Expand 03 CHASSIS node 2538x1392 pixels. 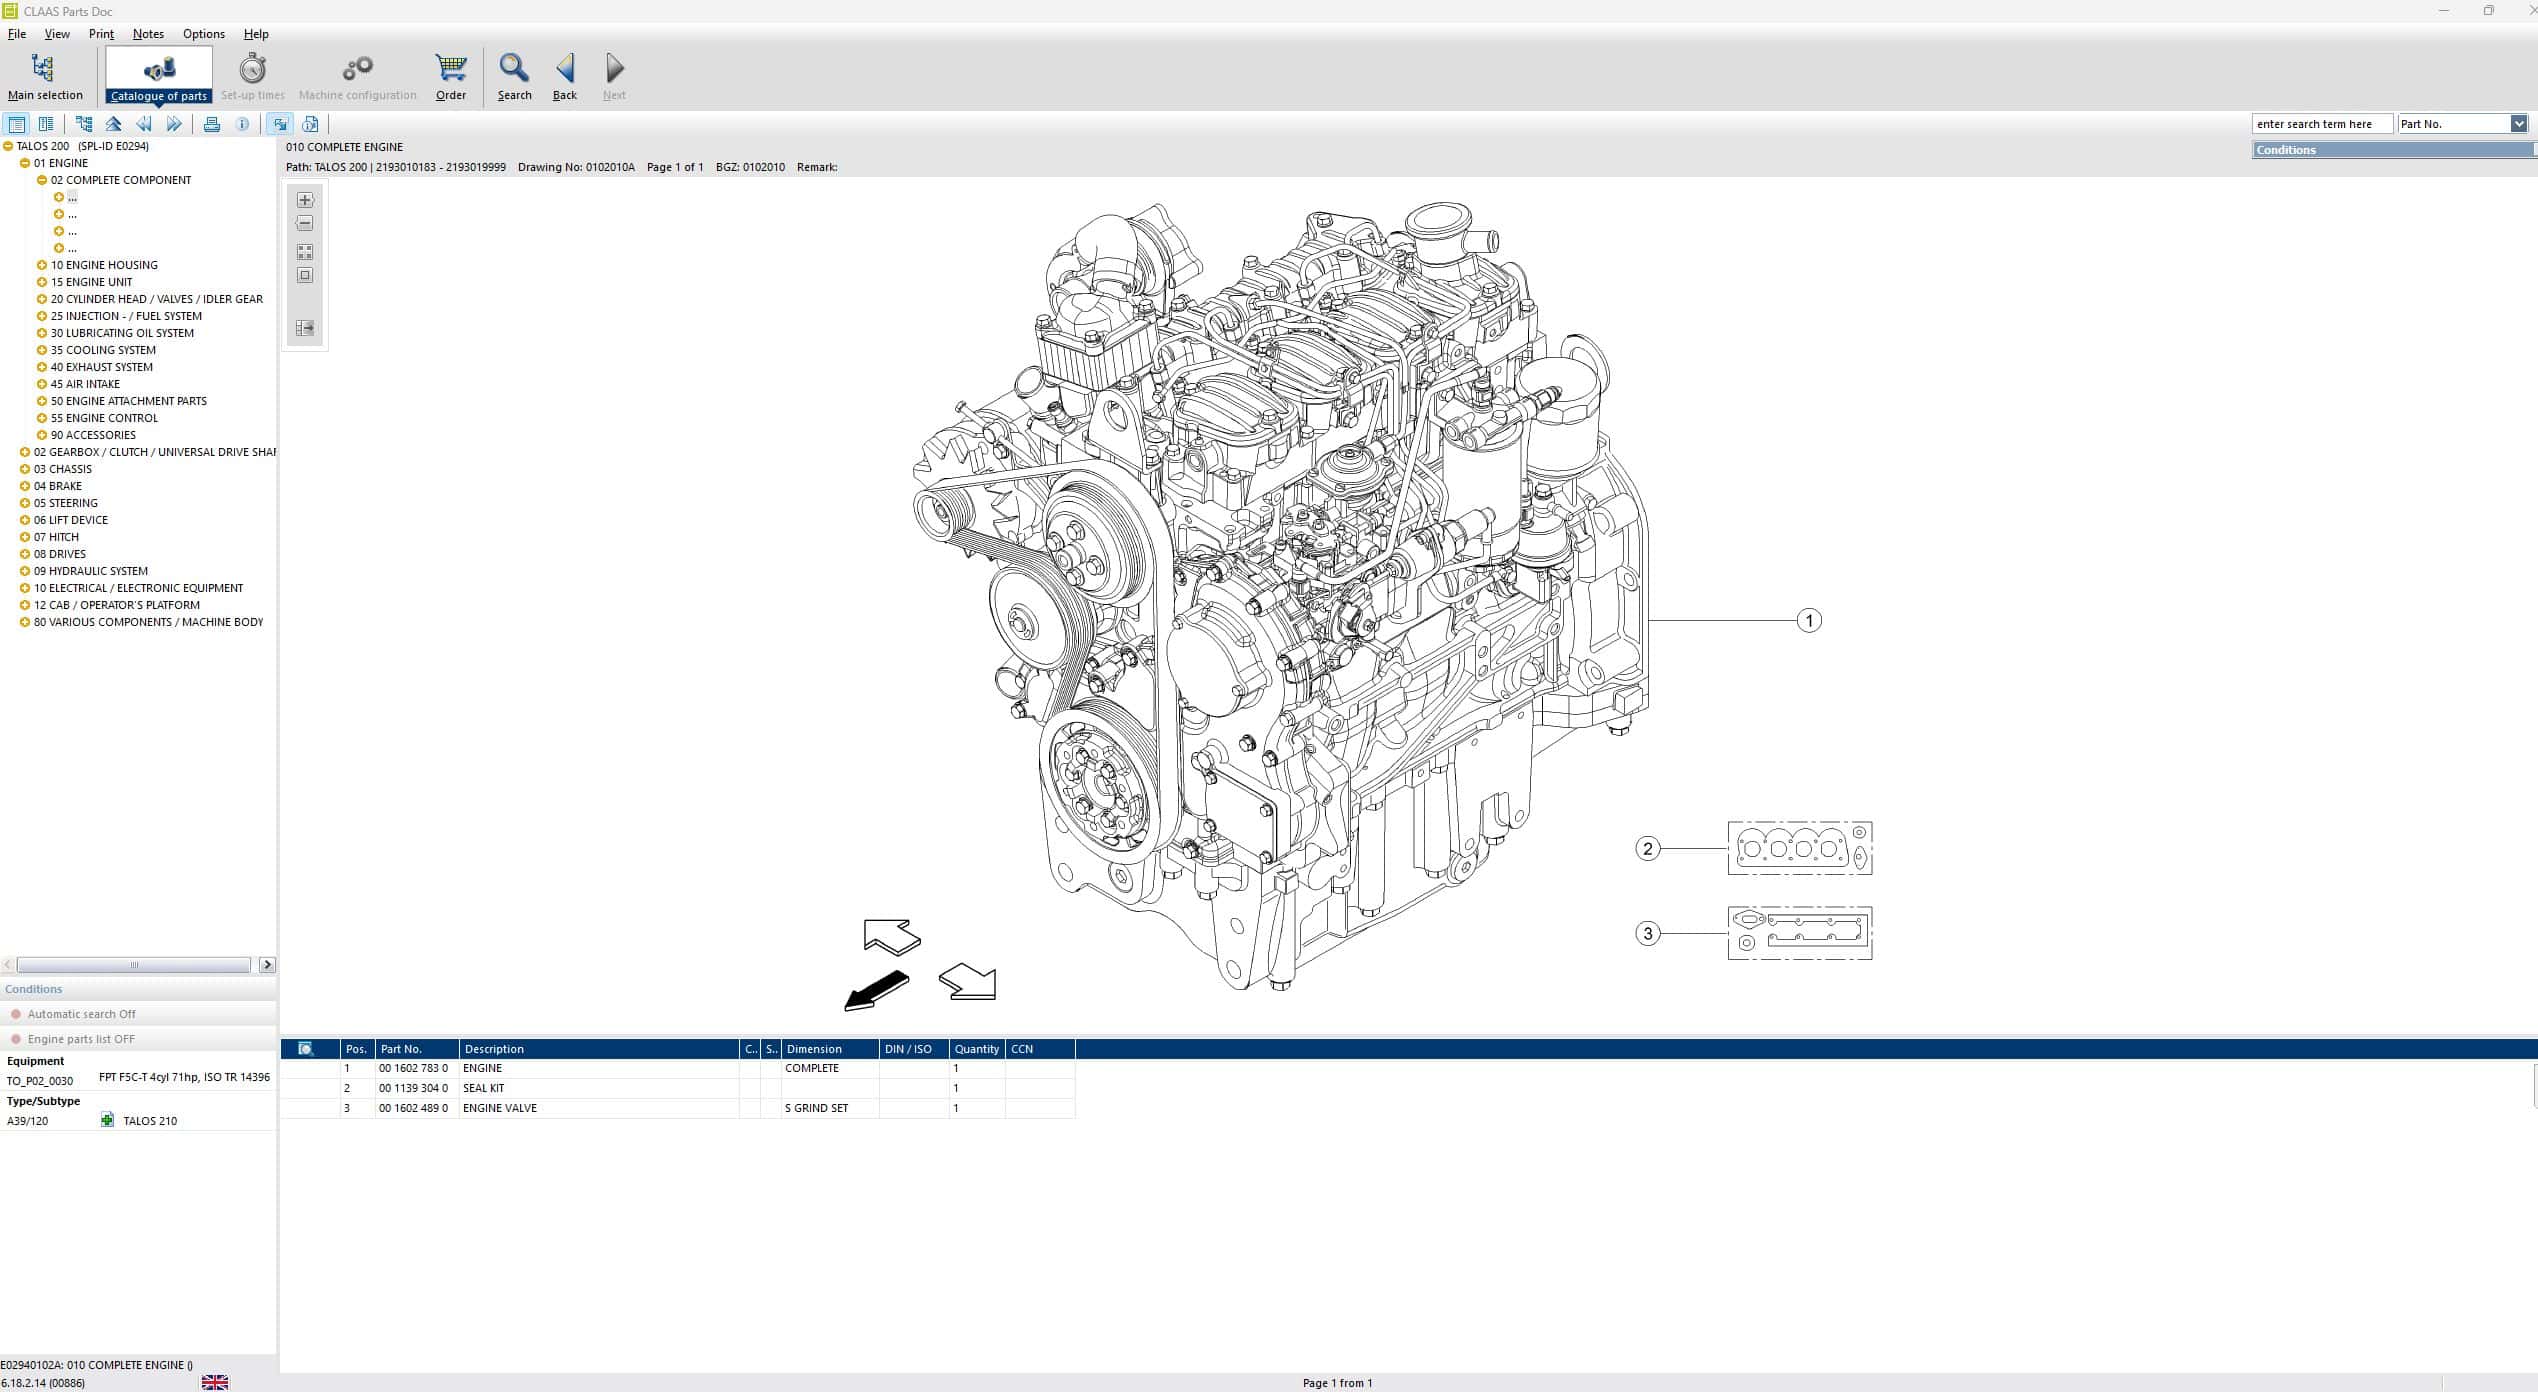pos(25,469)
